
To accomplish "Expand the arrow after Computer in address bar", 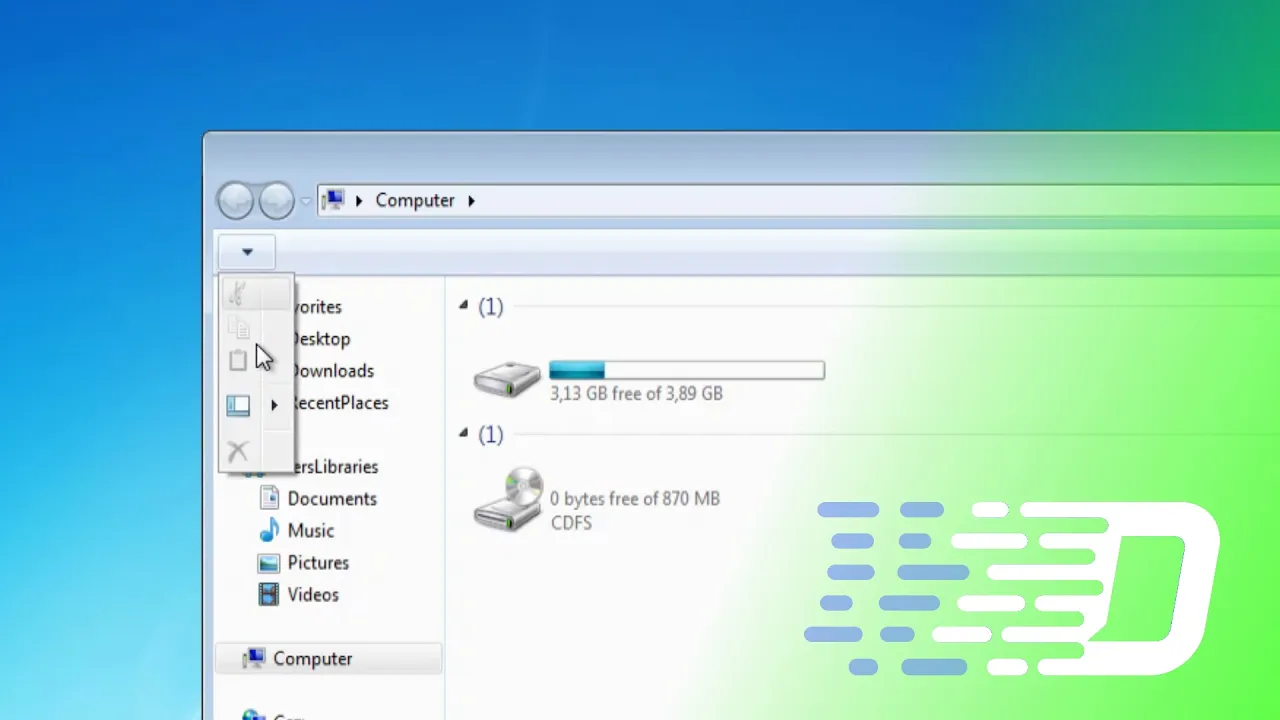I will [x=471, y=200].
